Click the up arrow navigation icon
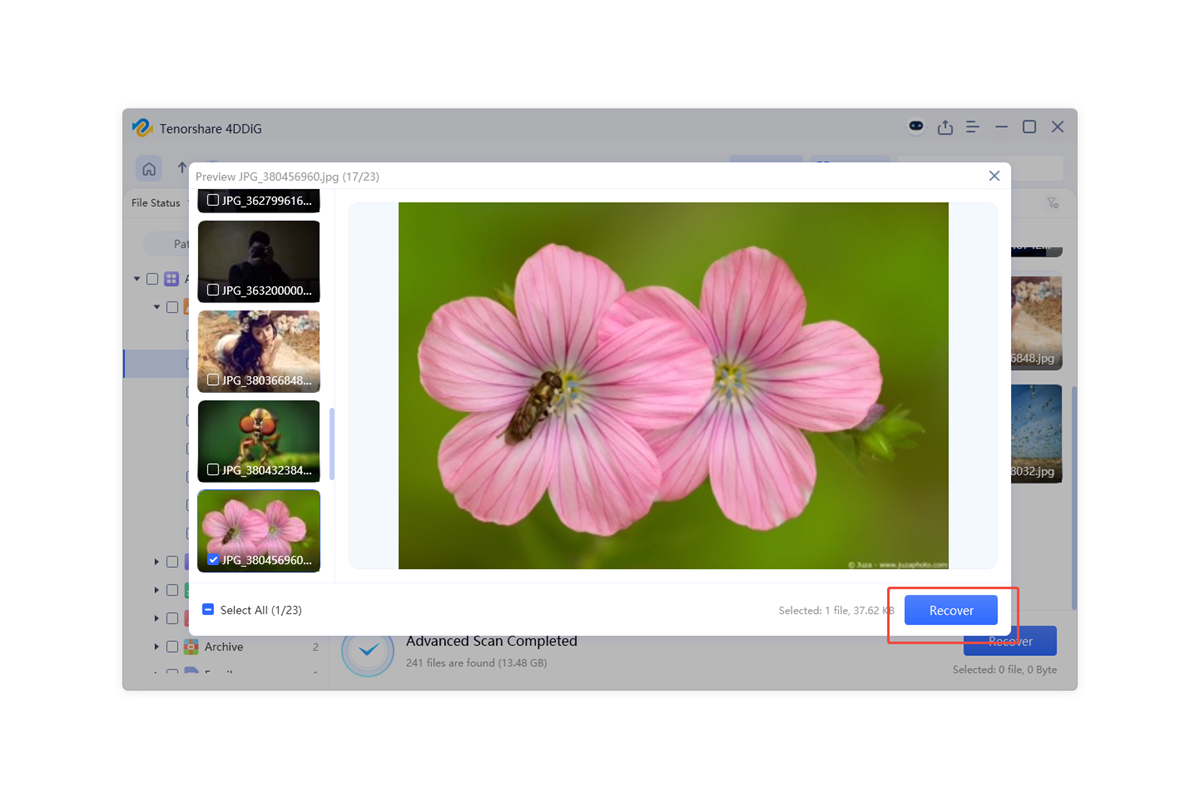Screen dimensions: 1200x800 coord(182,168)
